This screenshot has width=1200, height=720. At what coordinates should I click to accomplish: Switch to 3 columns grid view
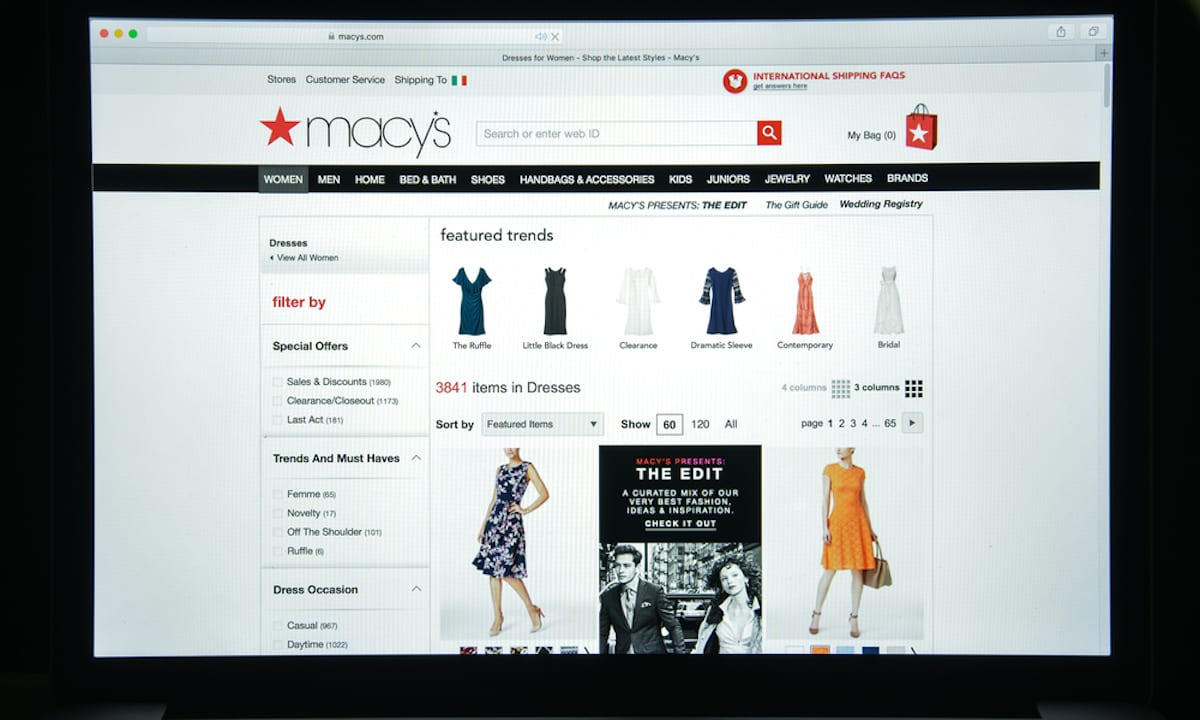tap(913, 388)
